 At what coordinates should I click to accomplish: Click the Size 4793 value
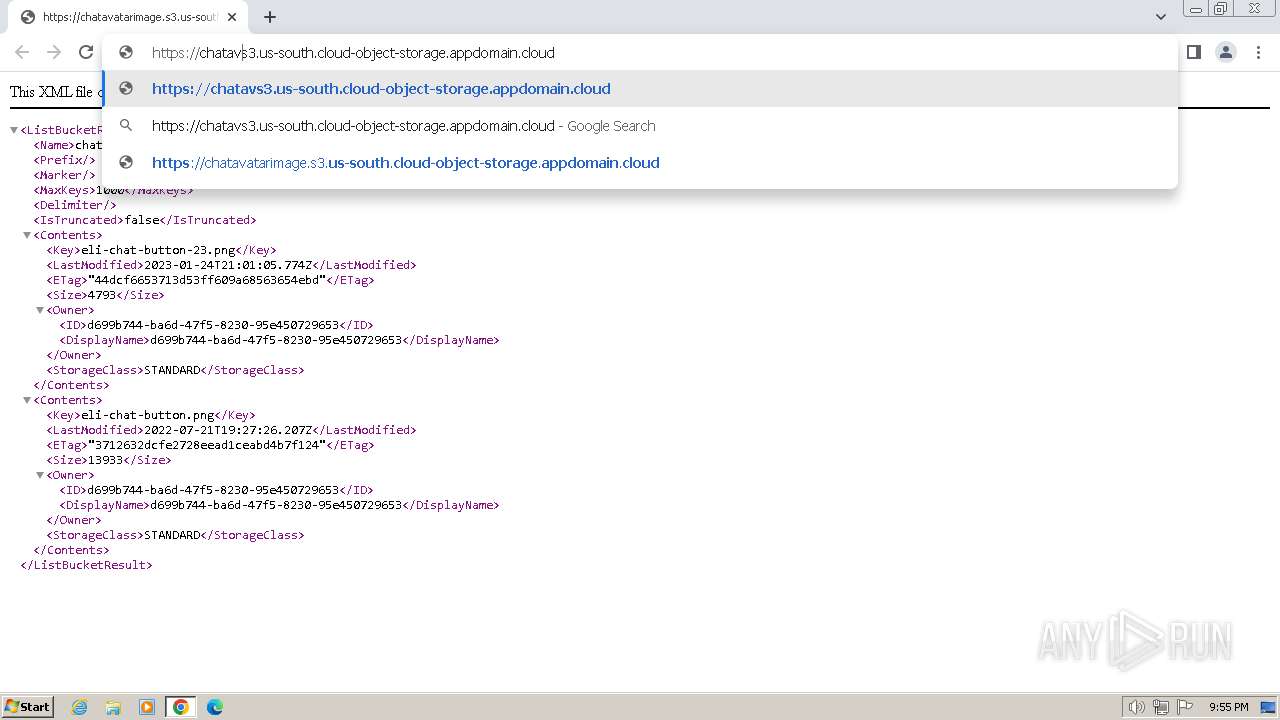pos(102,295)
